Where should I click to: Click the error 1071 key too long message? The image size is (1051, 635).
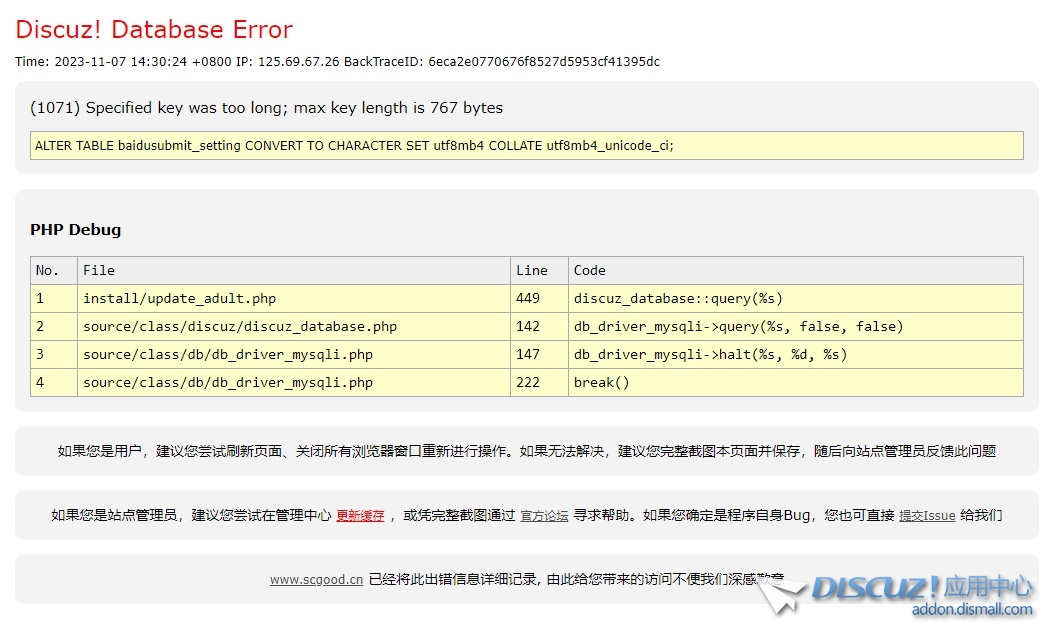click(266, 108)
